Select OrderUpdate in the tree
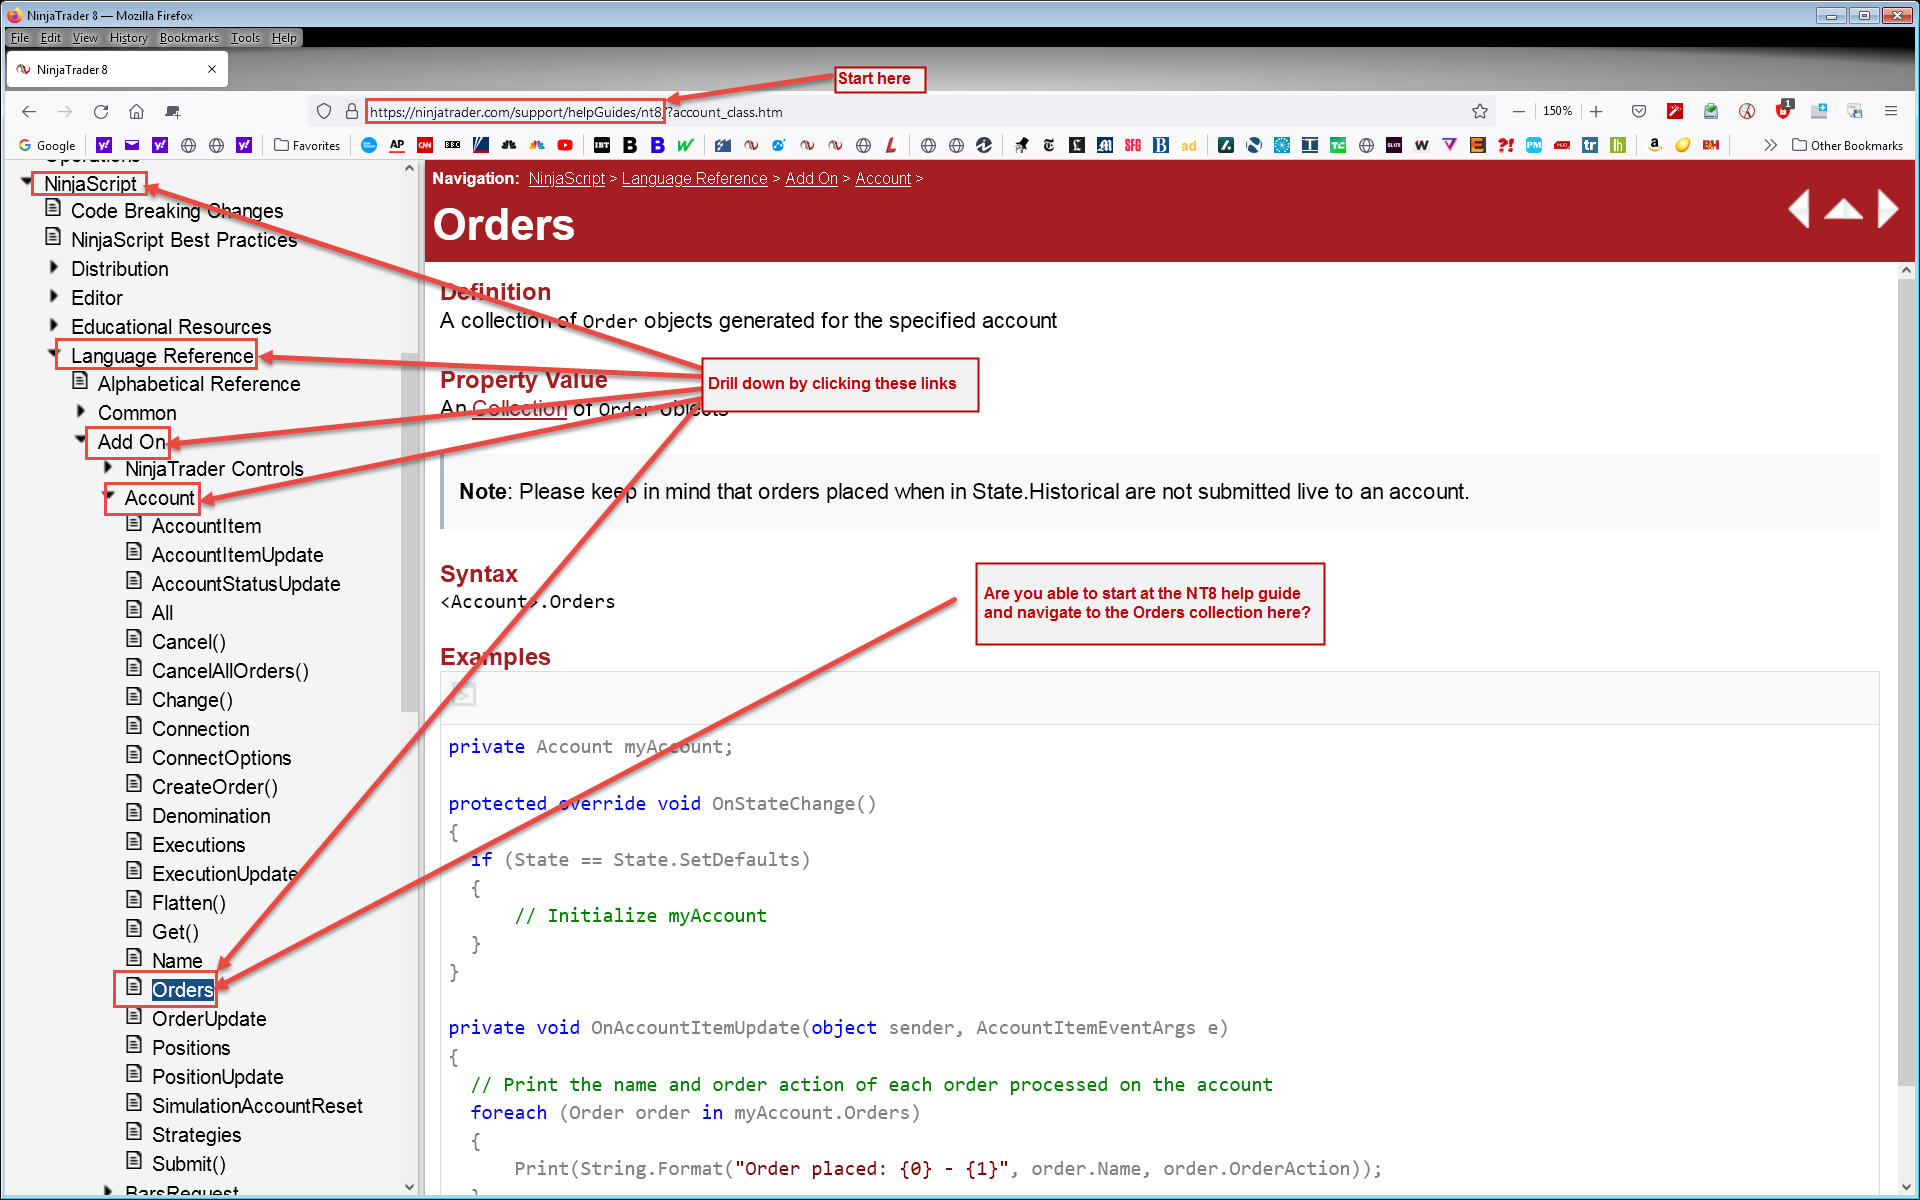 click(x=209, y=1019)
